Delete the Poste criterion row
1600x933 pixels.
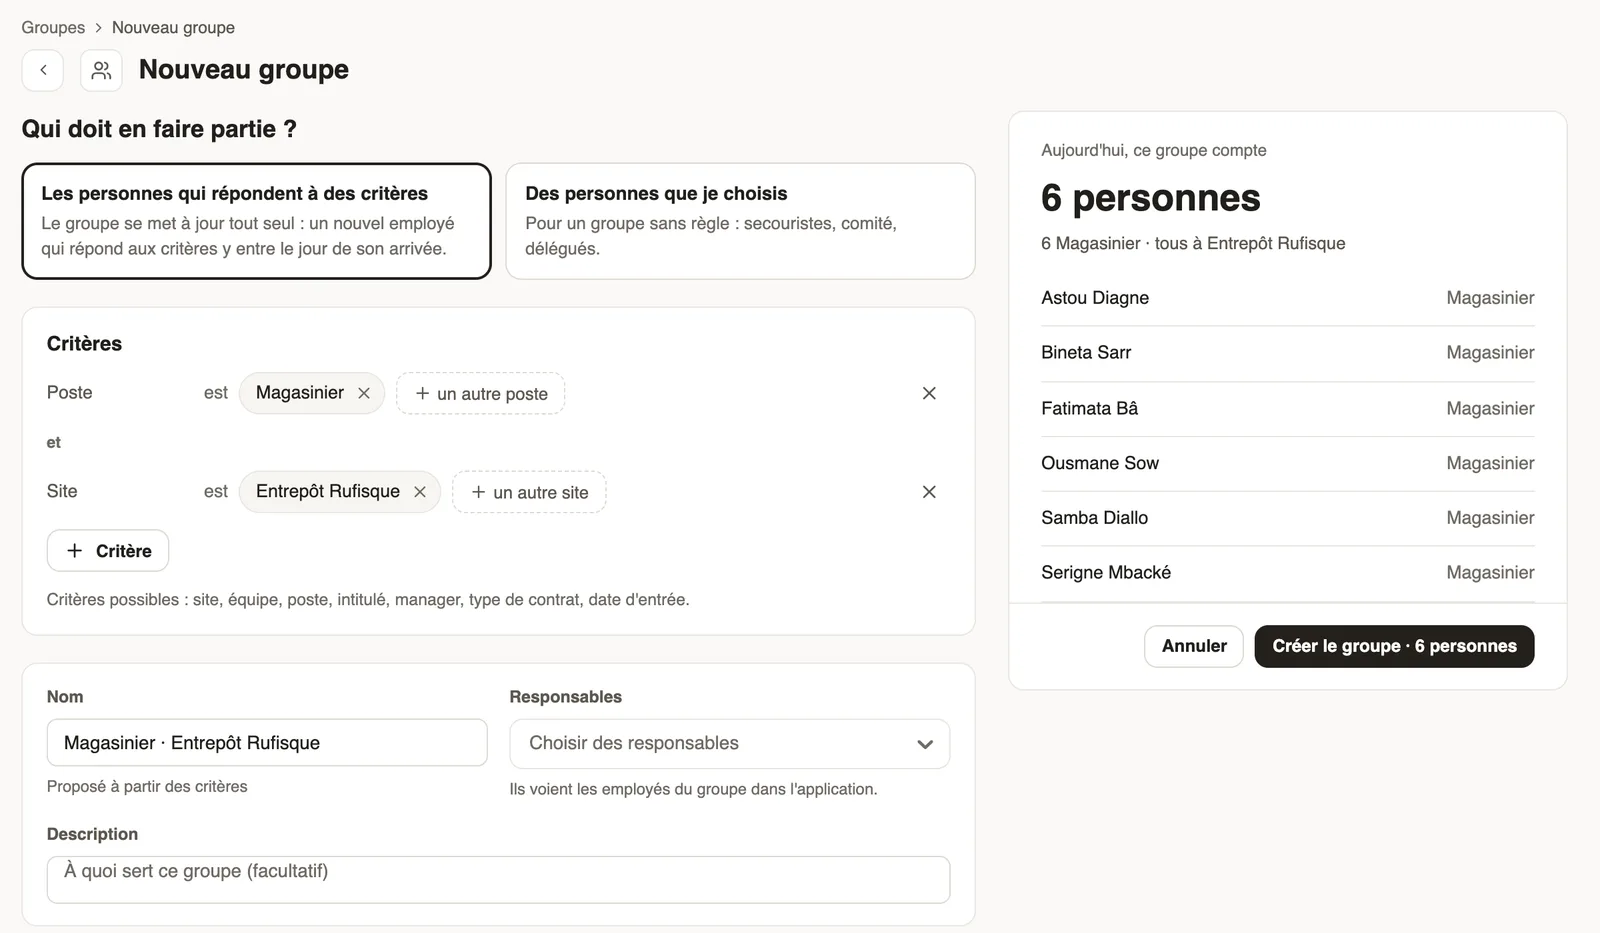(x=929, y=393)
